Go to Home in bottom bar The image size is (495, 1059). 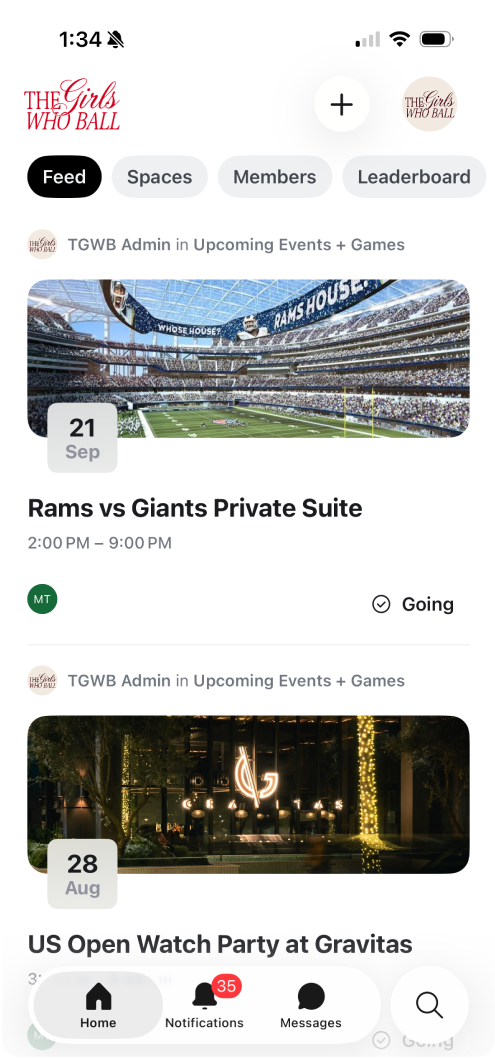click(x=98, y=1005)
